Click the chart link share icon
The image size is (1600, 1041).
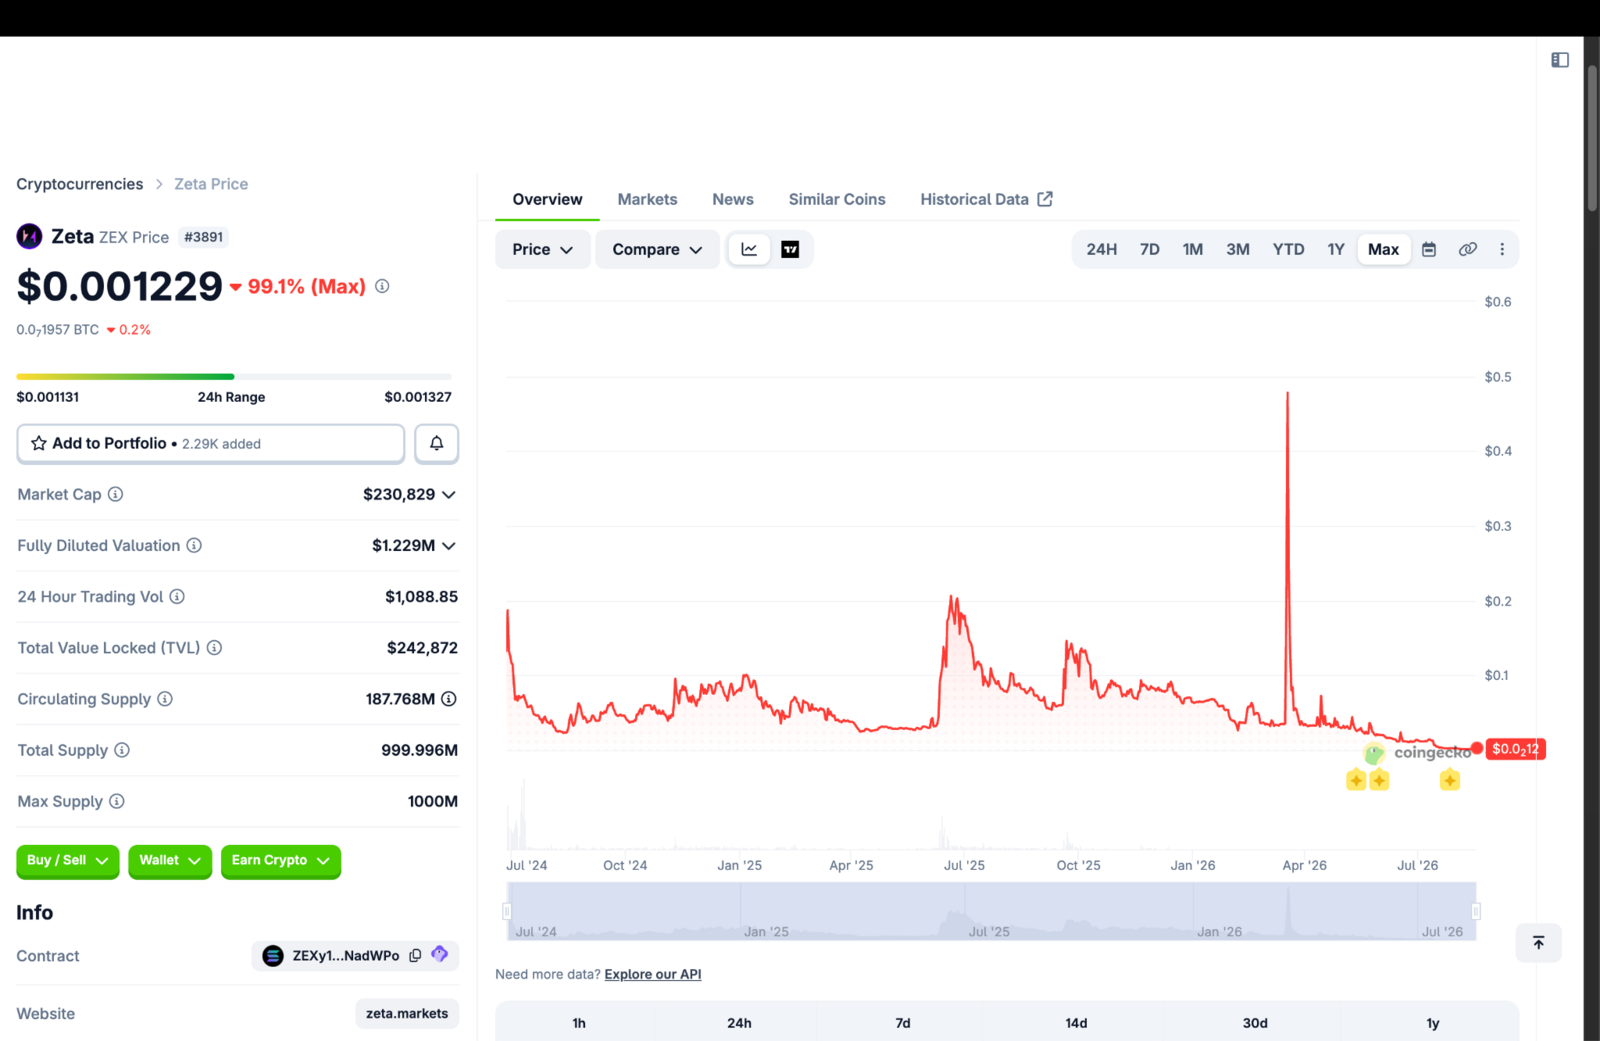coord(1467,249)
